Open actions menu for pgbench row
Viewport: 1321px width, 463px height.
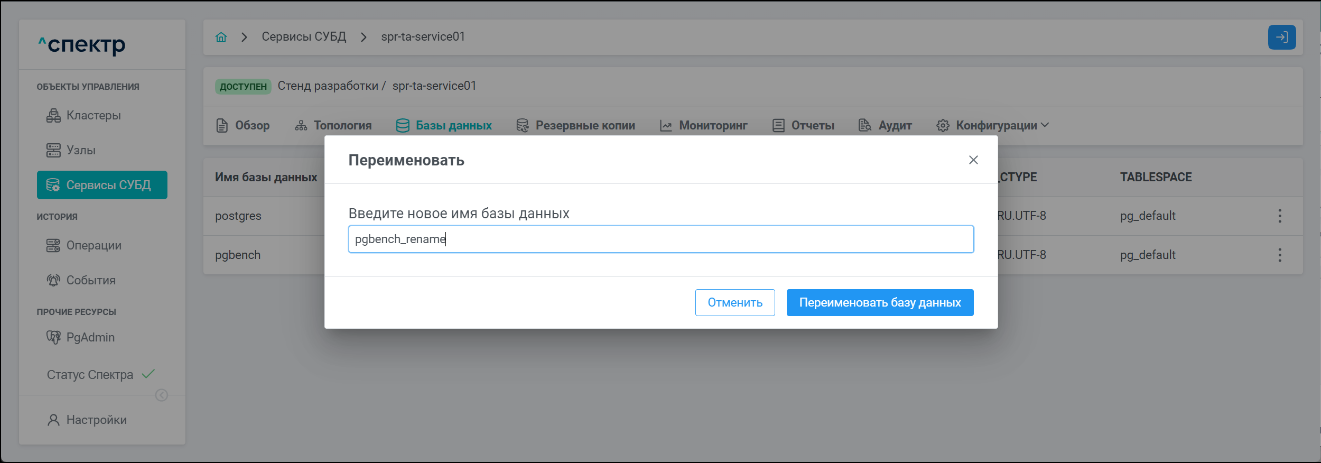(1279, 255)
